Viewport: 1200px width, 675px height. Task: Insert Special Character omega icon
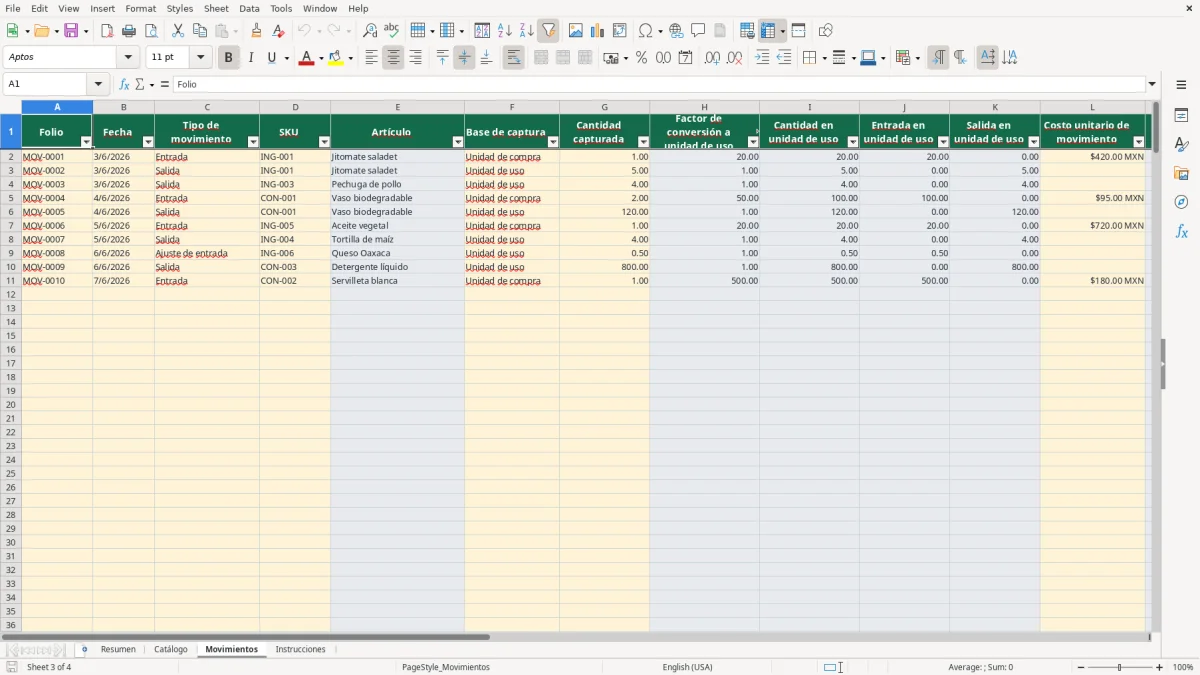tap(645, 31)
